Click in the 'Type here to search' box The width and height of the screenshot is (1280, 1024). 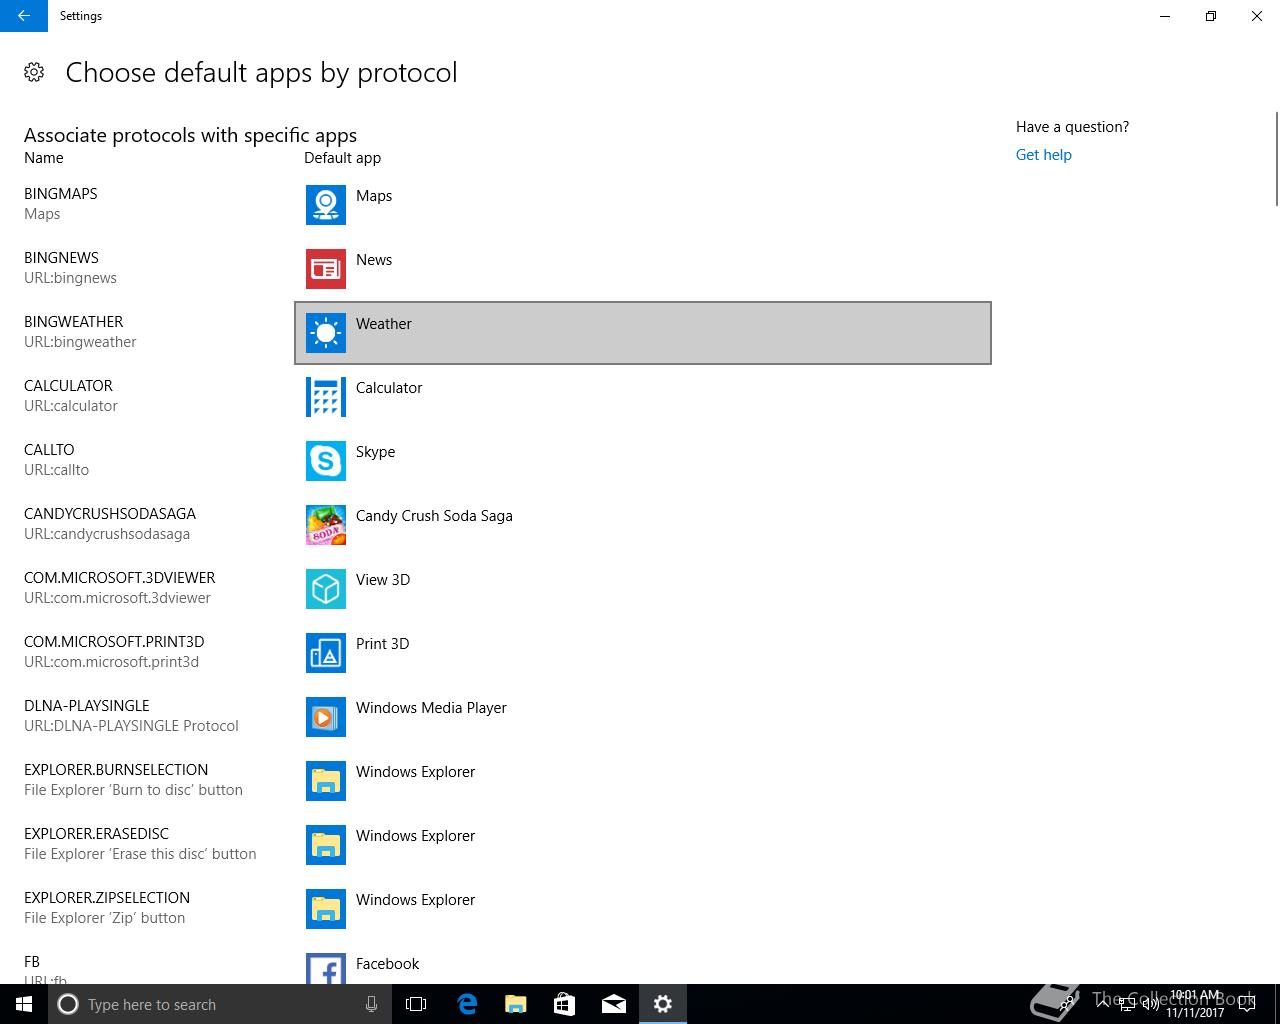pos(220,1004)
